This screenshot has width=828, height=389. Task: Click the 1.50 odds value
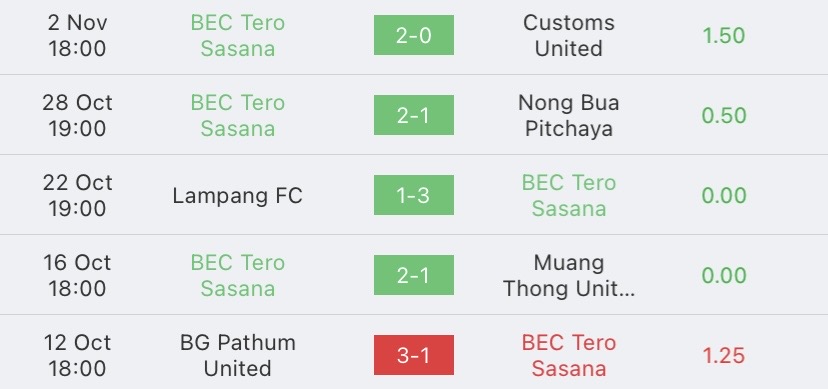click(x=723, y=35)
